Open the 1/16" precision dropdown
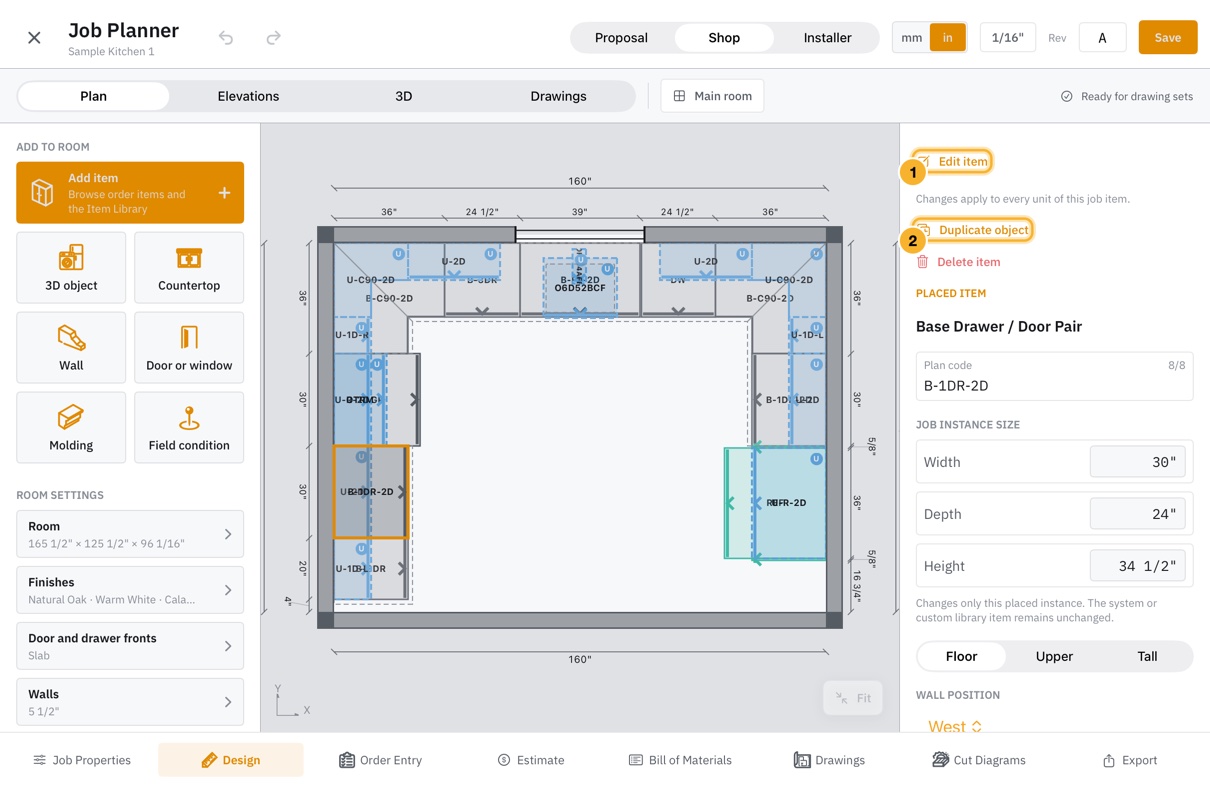Screen dimensions: 1210x808 (x=1007, y=38)
